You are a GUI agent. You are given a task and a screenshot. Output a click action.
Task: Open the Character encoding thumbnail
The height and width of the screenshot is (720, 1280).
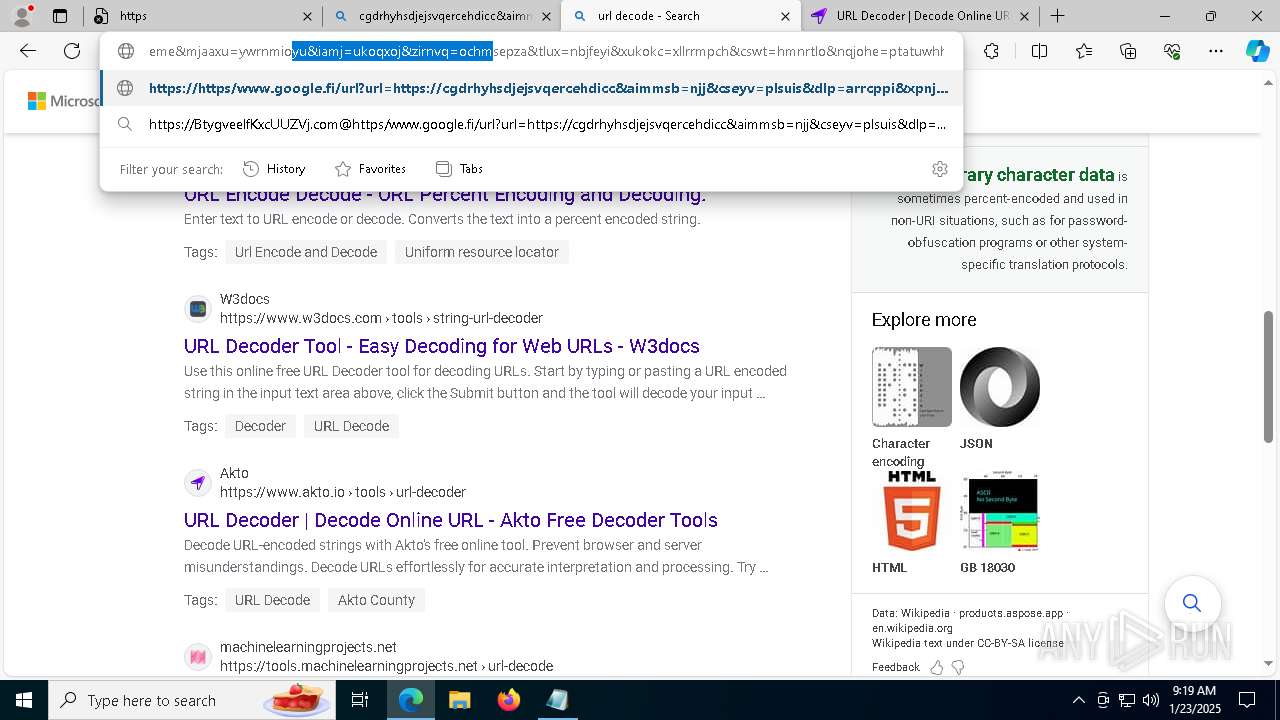point(912,387)
